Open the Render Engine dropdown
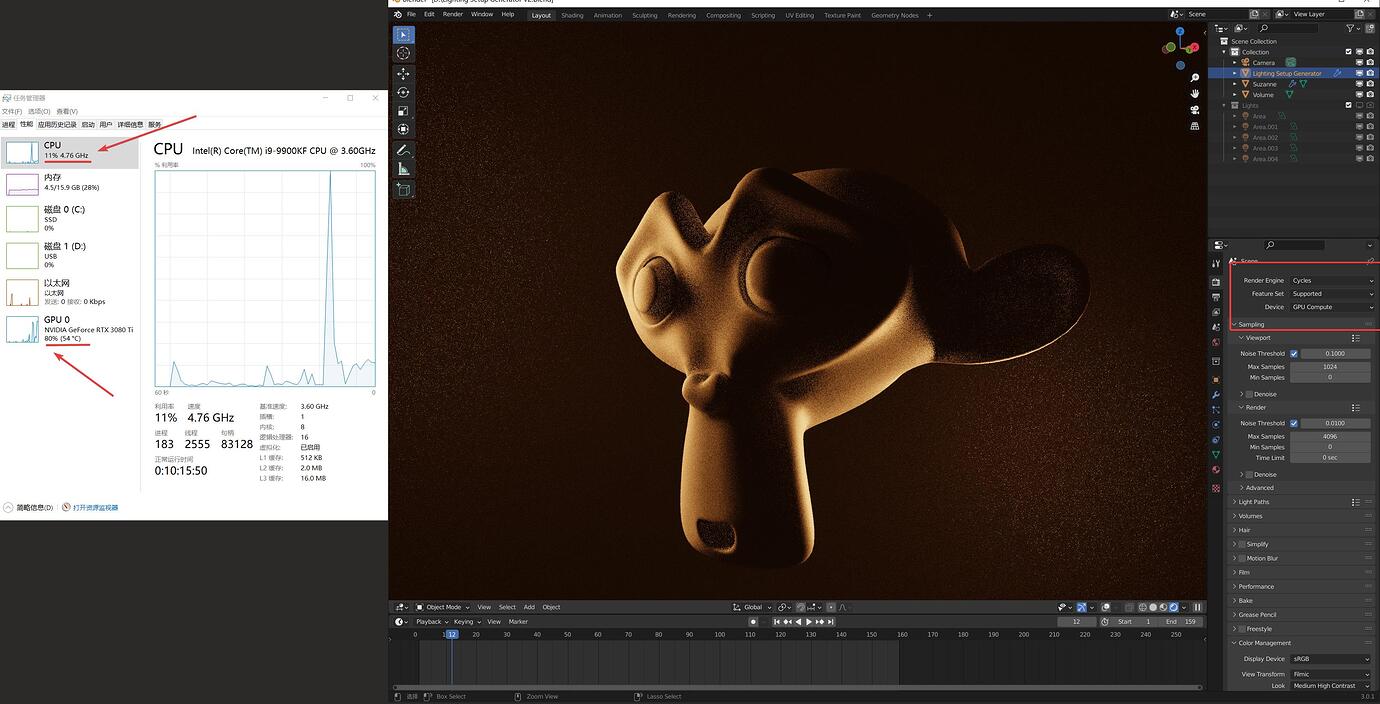 click(1330, 280)
